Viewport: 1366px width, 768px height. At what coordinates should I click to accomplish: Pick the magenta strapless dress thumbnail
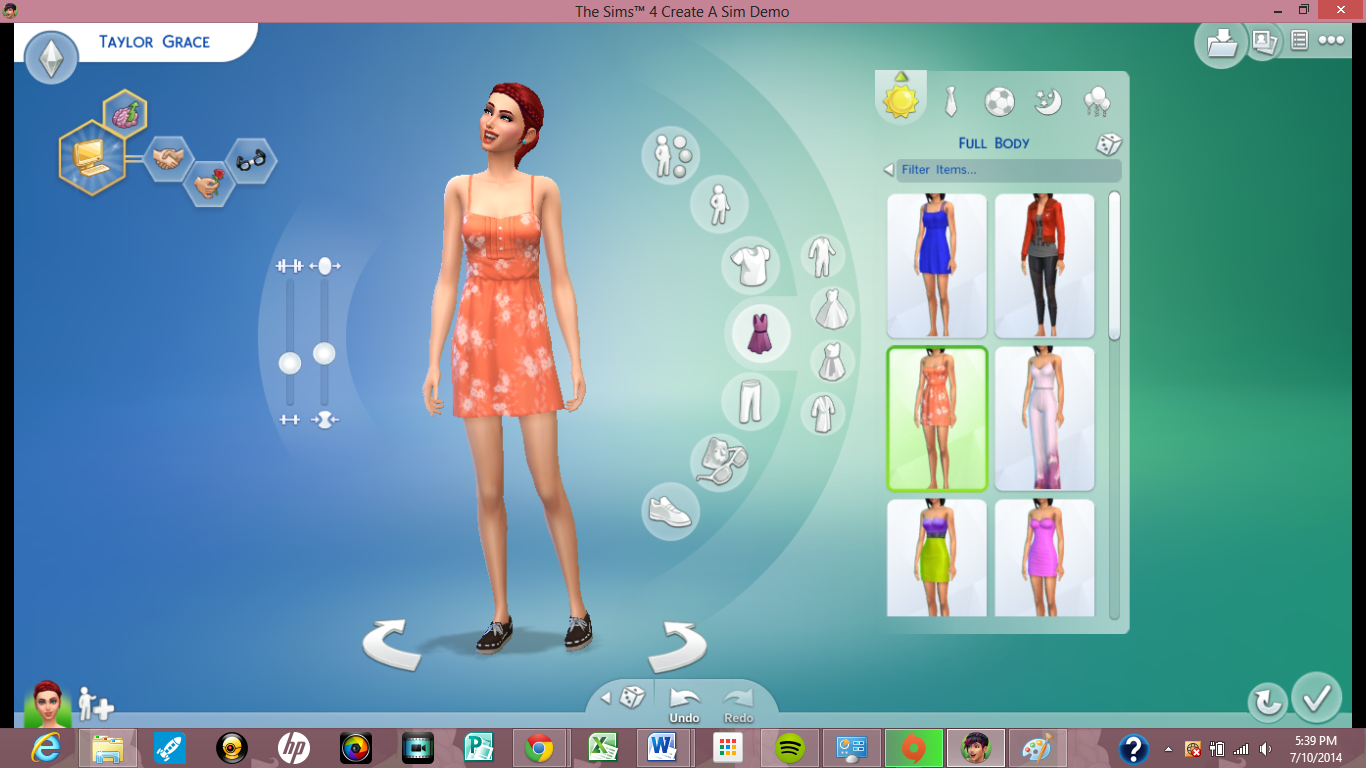point(1045,558)
